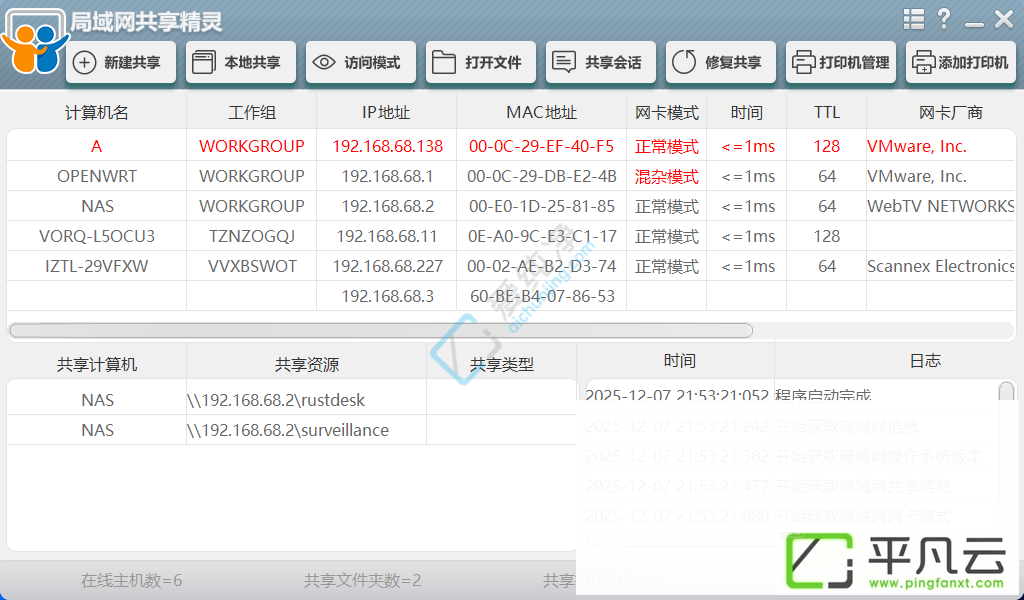Viewport: 1024px width, 600px height.
Task: Click the 时间 header in host table
Action: (746, 112)
